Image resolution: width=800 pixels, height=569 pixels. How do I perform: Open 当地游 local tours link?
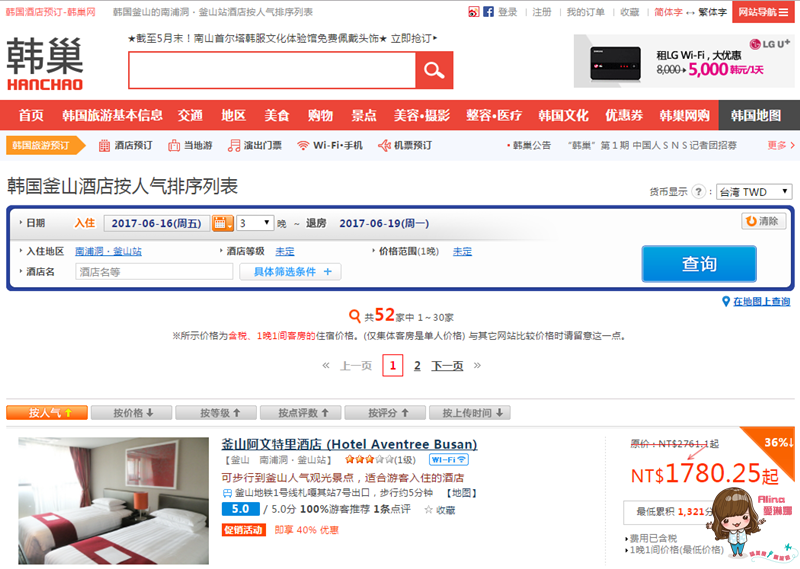click(x=190, y=145)
